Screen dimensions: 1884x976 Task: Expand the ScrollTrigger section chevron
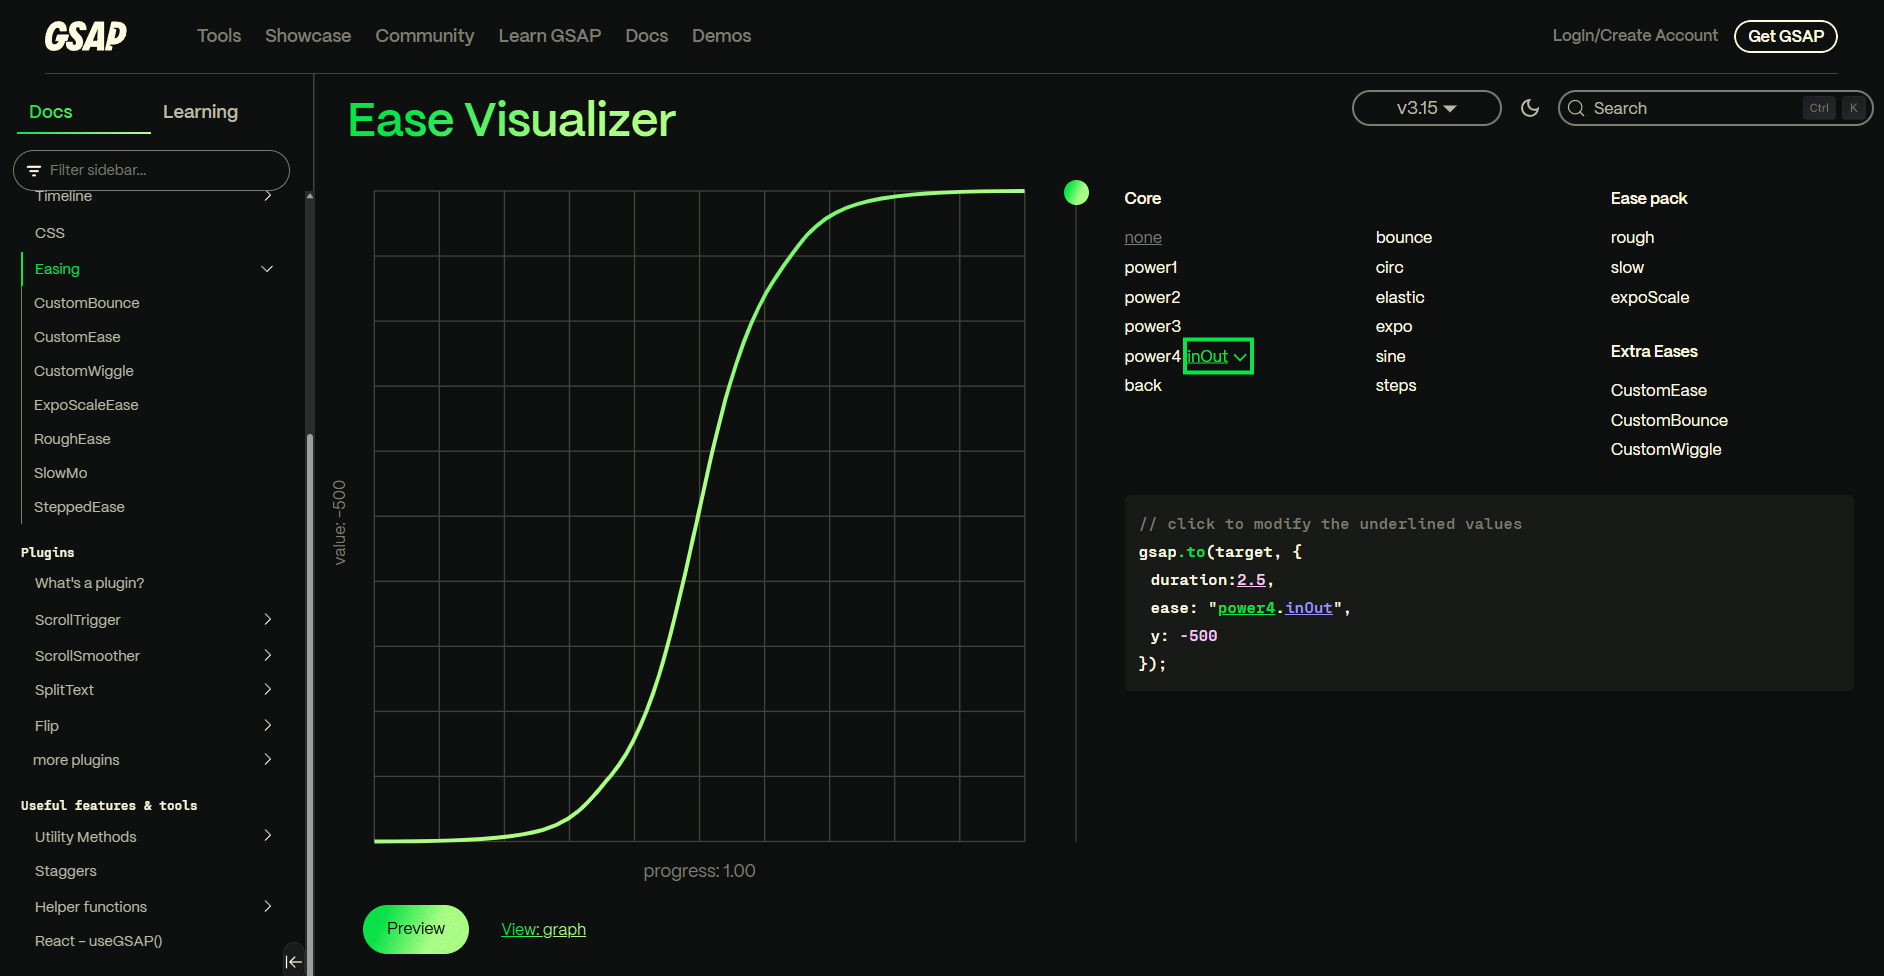[267, 620]
